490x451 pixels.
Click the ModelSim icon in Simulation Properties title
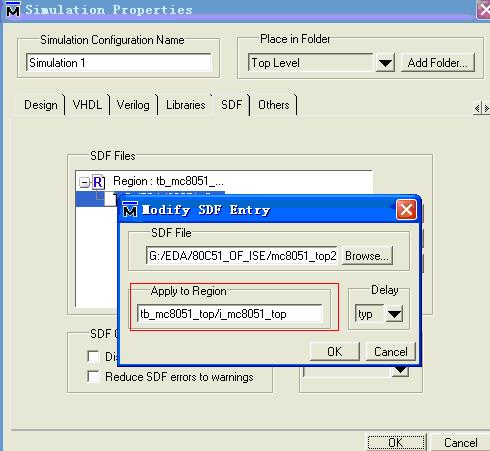point(13,9)
